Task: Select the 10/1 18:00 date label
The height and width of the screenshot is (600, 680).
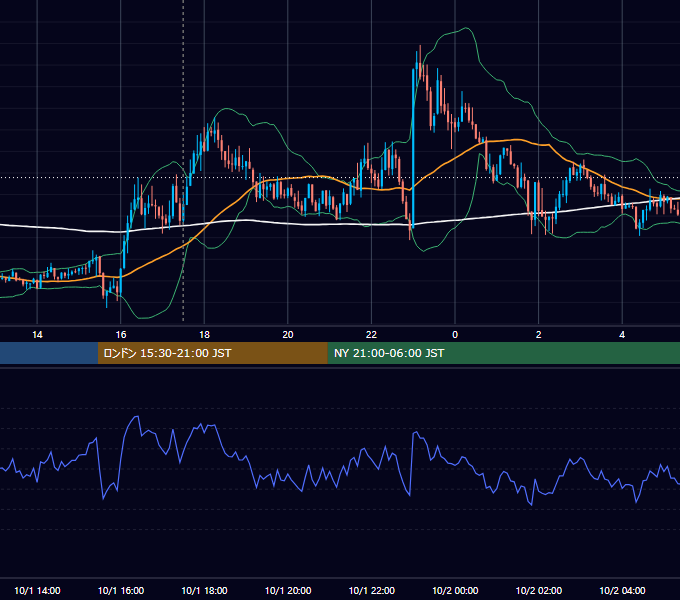Action: point(204,590)
